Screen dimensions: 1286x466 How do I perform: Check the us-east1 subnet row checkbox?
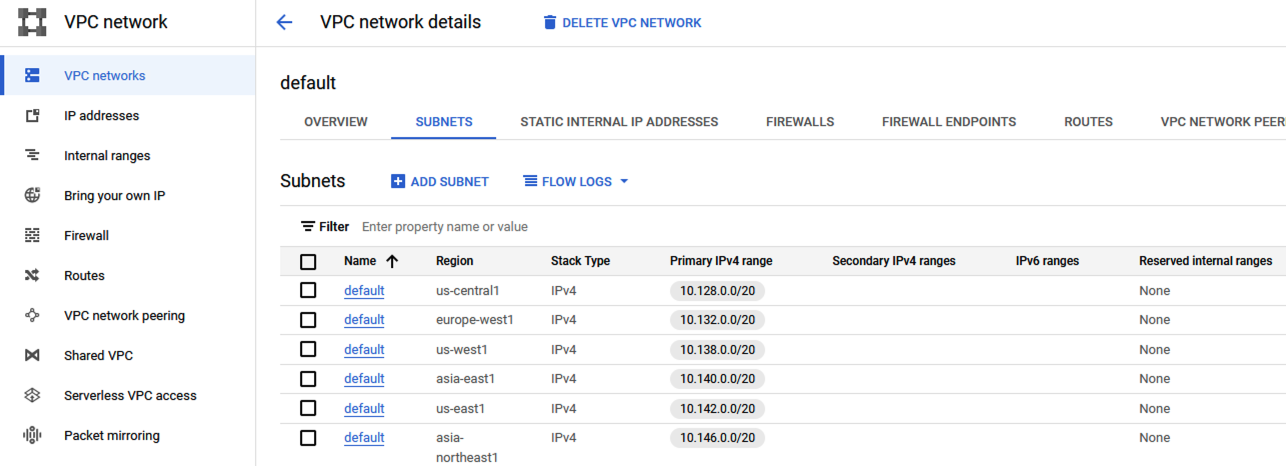tap(308, 408)
